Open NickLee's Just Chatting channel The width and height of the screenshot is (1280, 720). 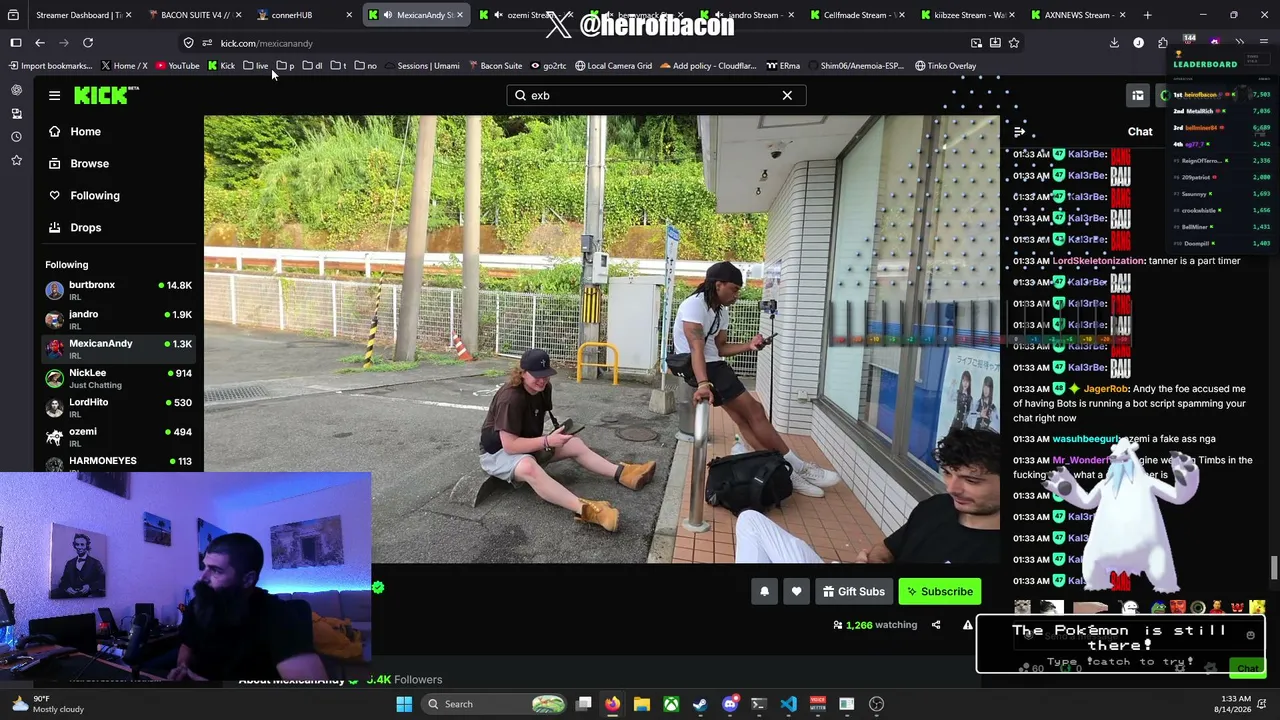(x=119, y=378)
